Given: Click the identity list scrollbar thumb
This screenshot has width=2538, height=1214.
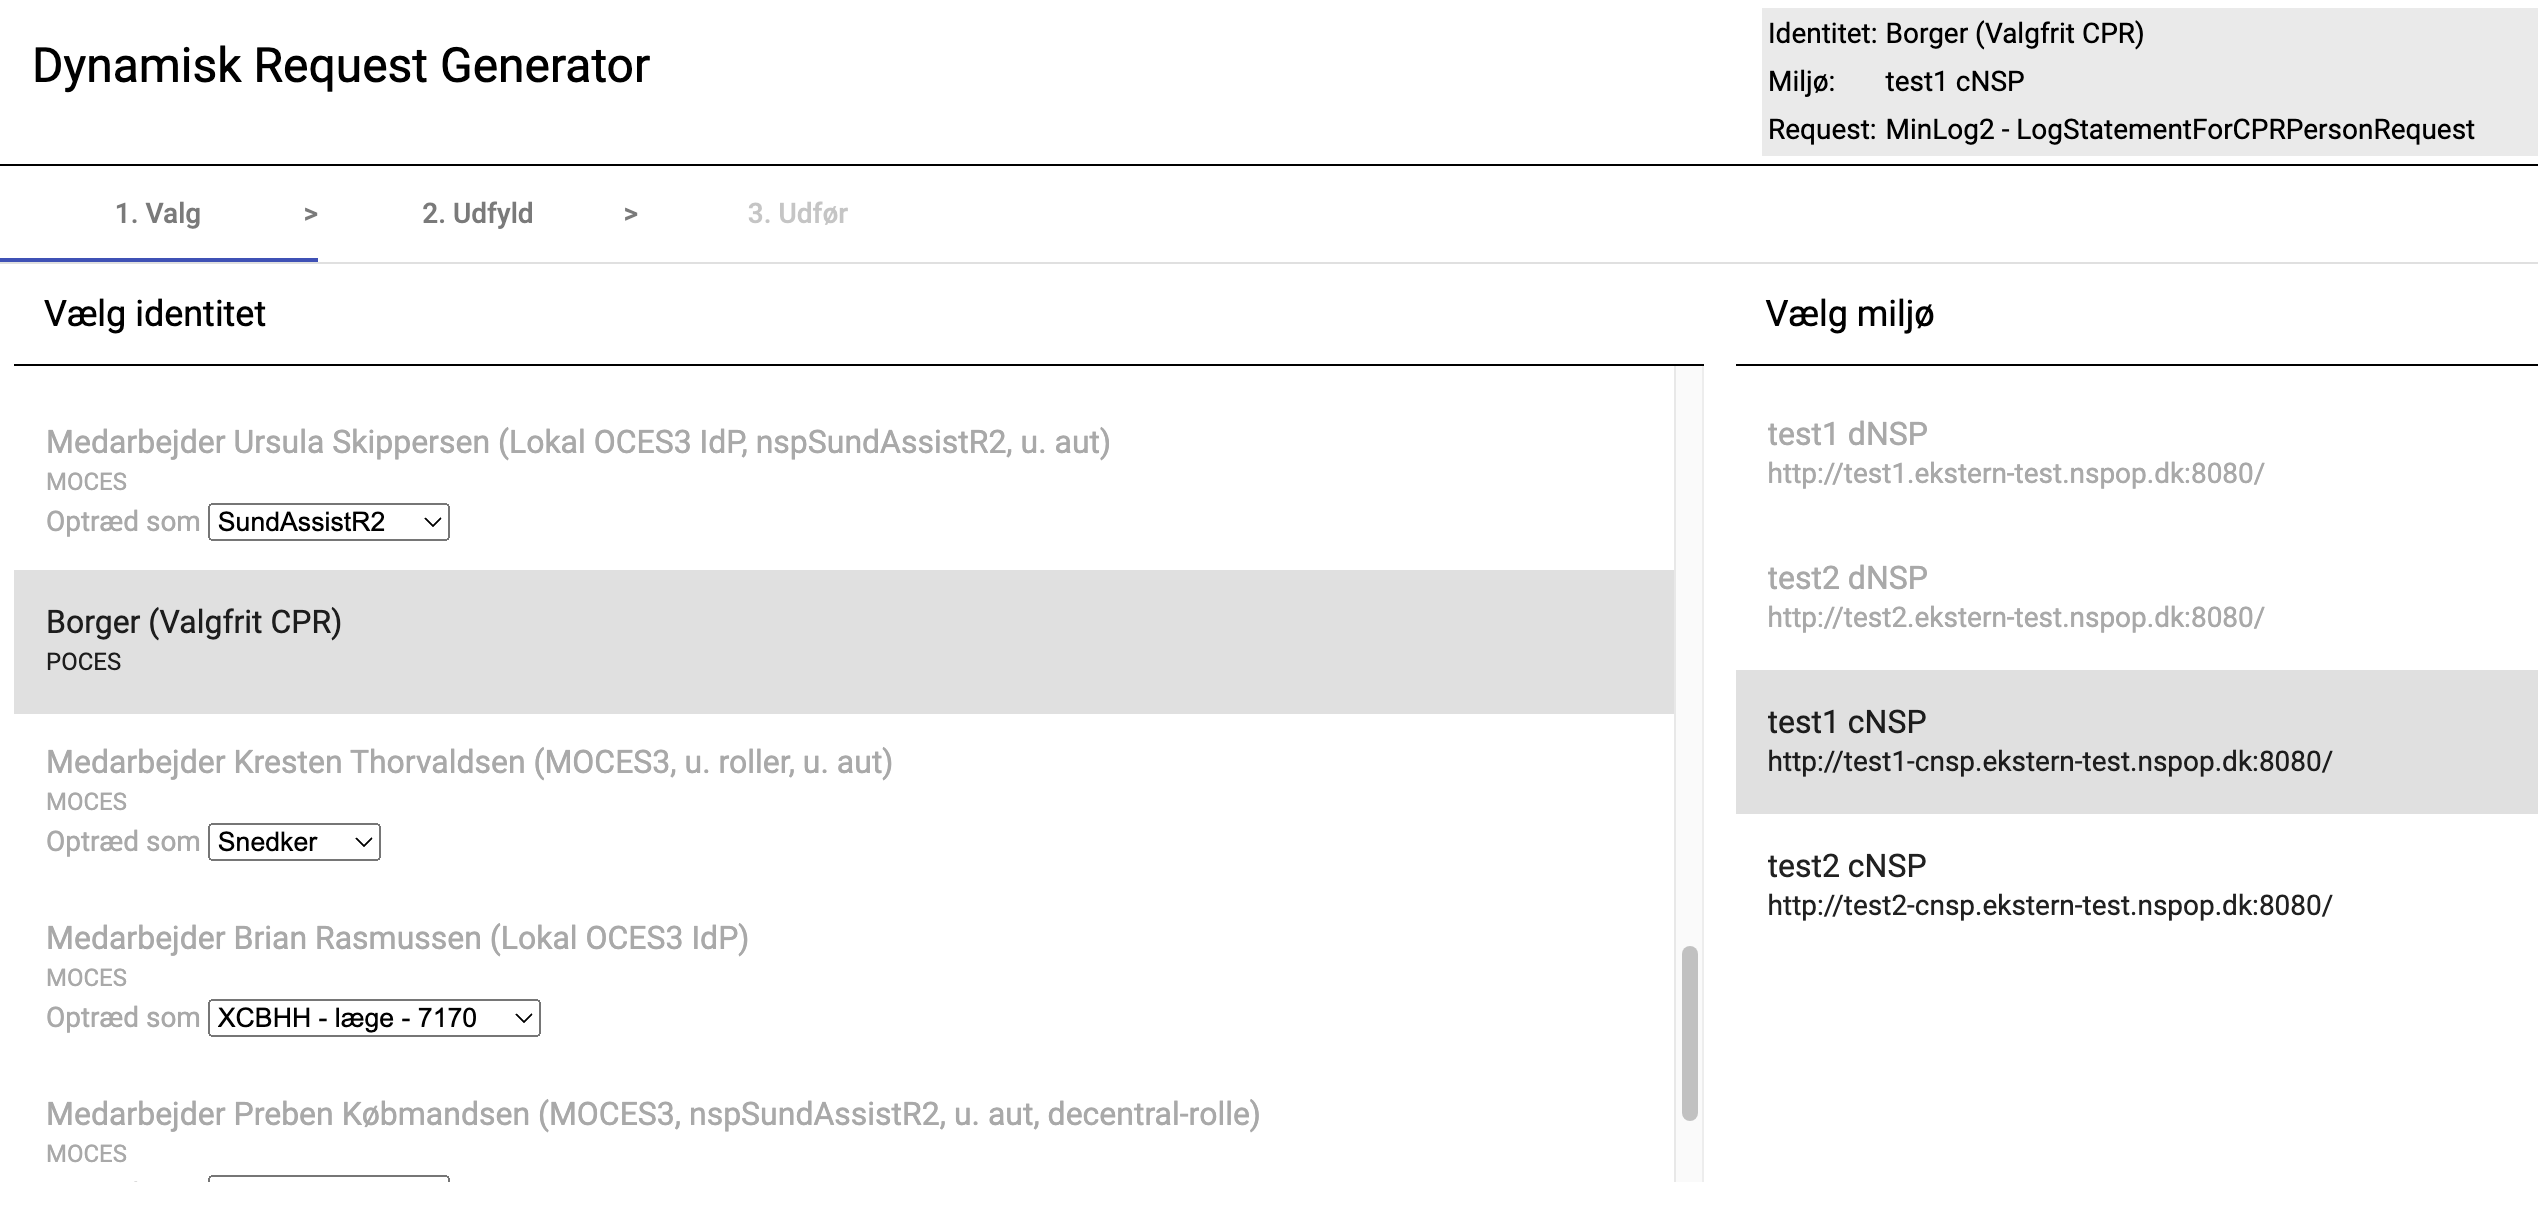Looking at the screenshot, I should pos(1689,1032).
